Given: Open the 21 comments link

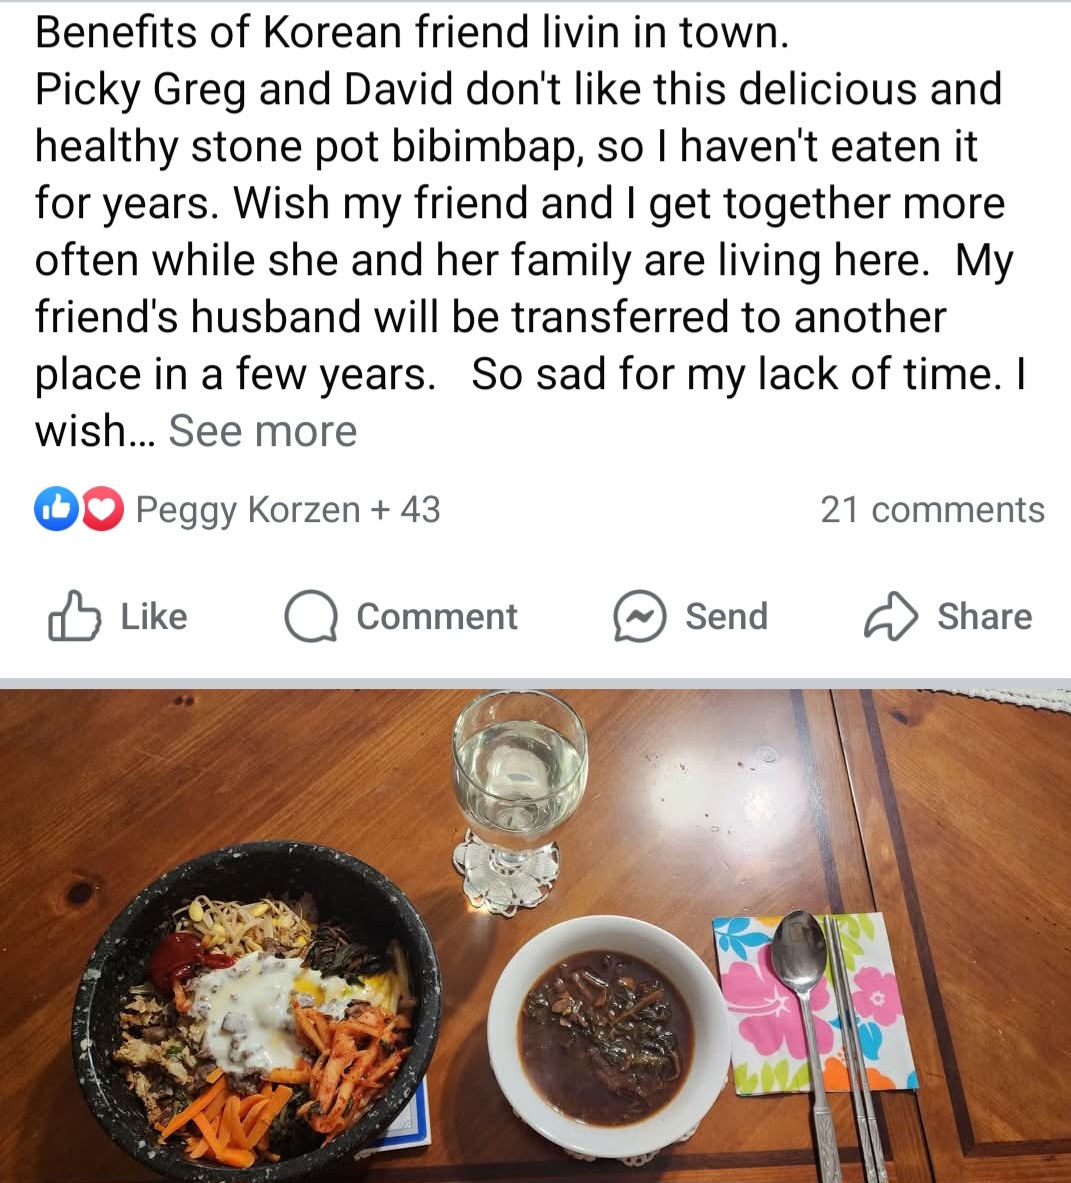Looking at the screenshot, I should pyautogui.click(x=932, y=509).
